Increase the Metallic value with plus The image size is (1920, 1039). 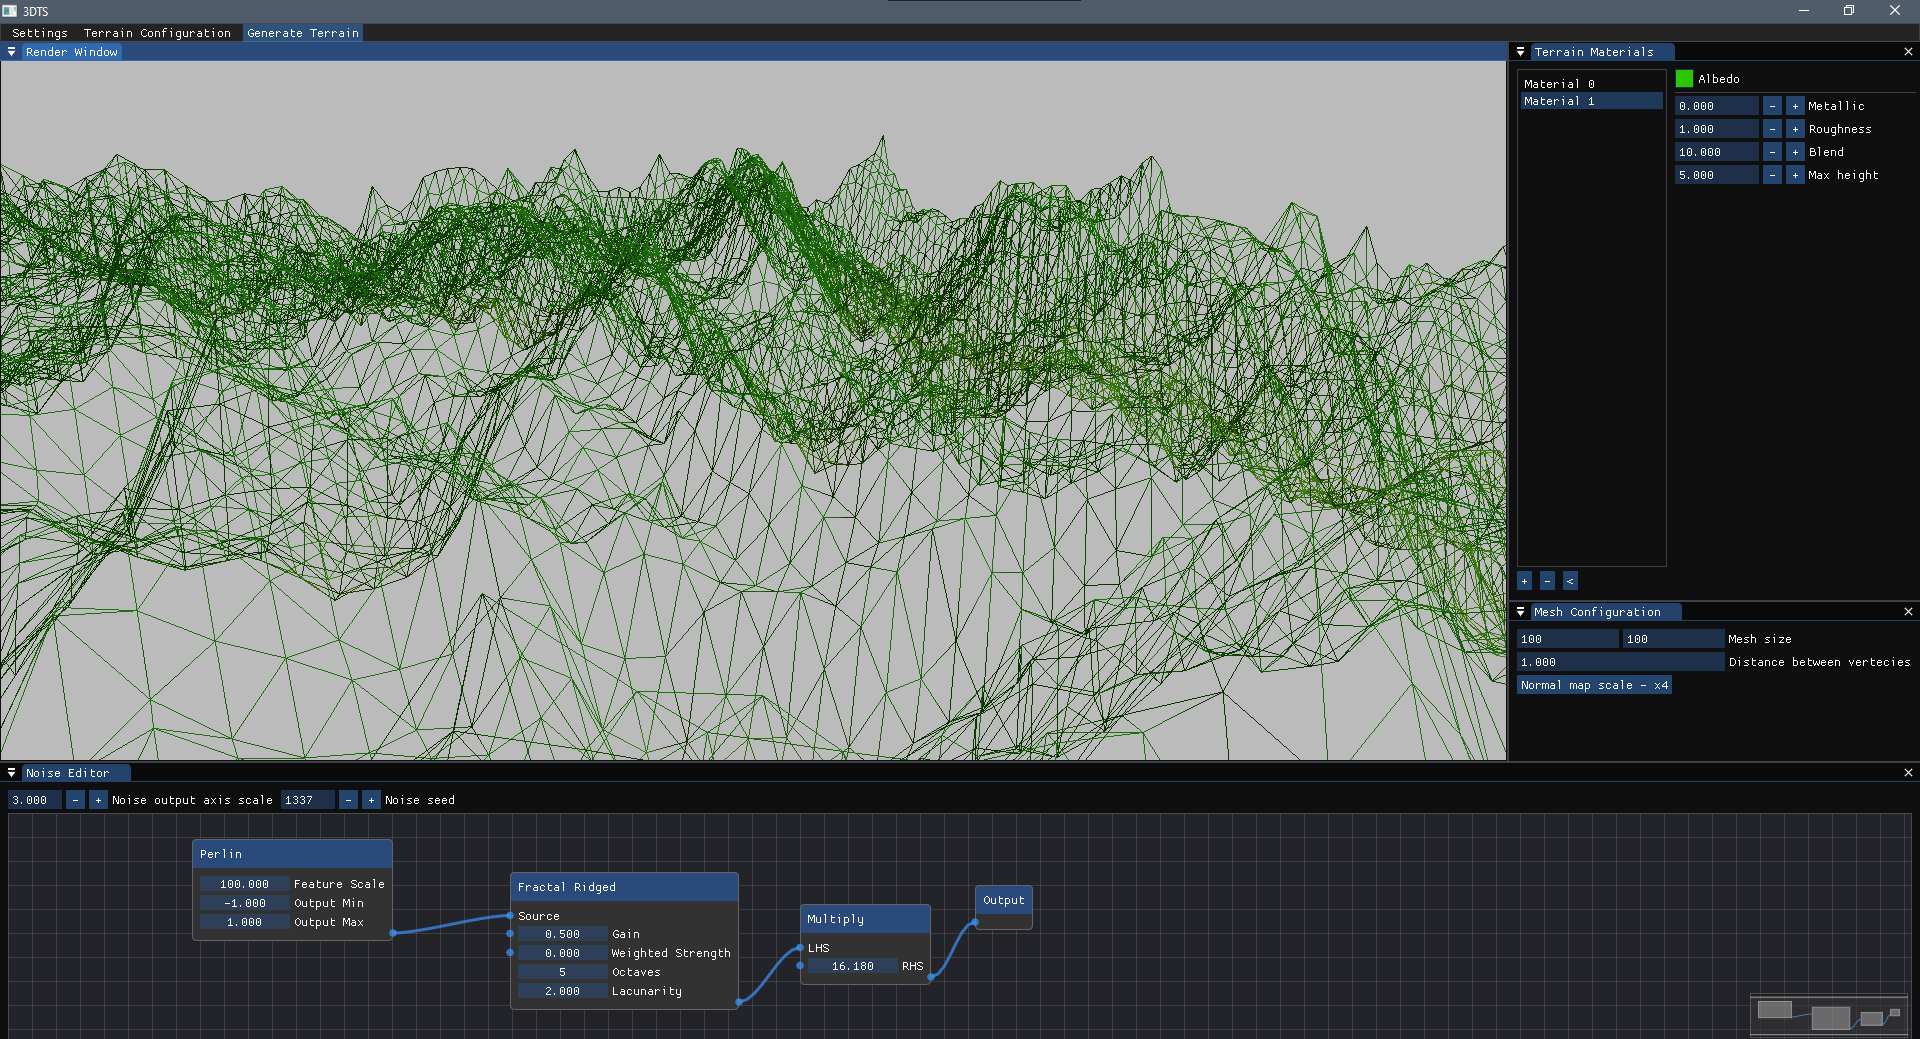coord(1795,106)
